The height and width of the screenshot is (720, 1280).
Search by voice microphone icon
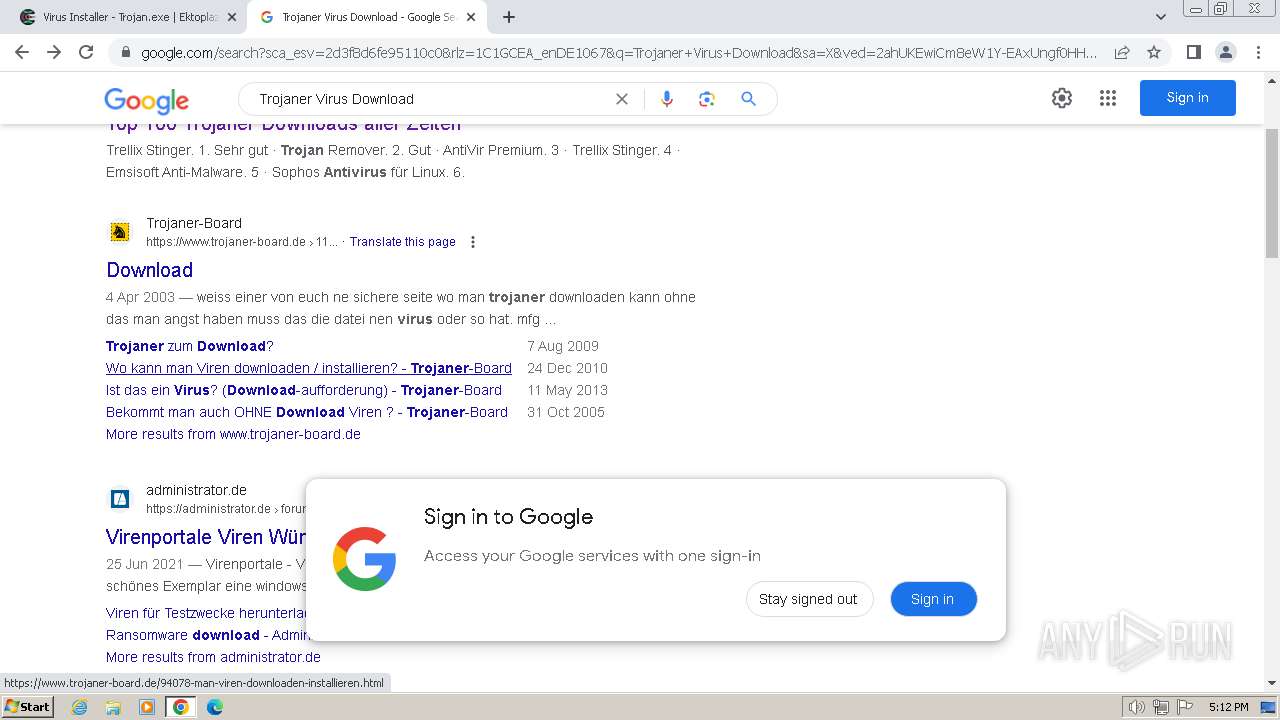pyautogui.click(x=667, y=99)
